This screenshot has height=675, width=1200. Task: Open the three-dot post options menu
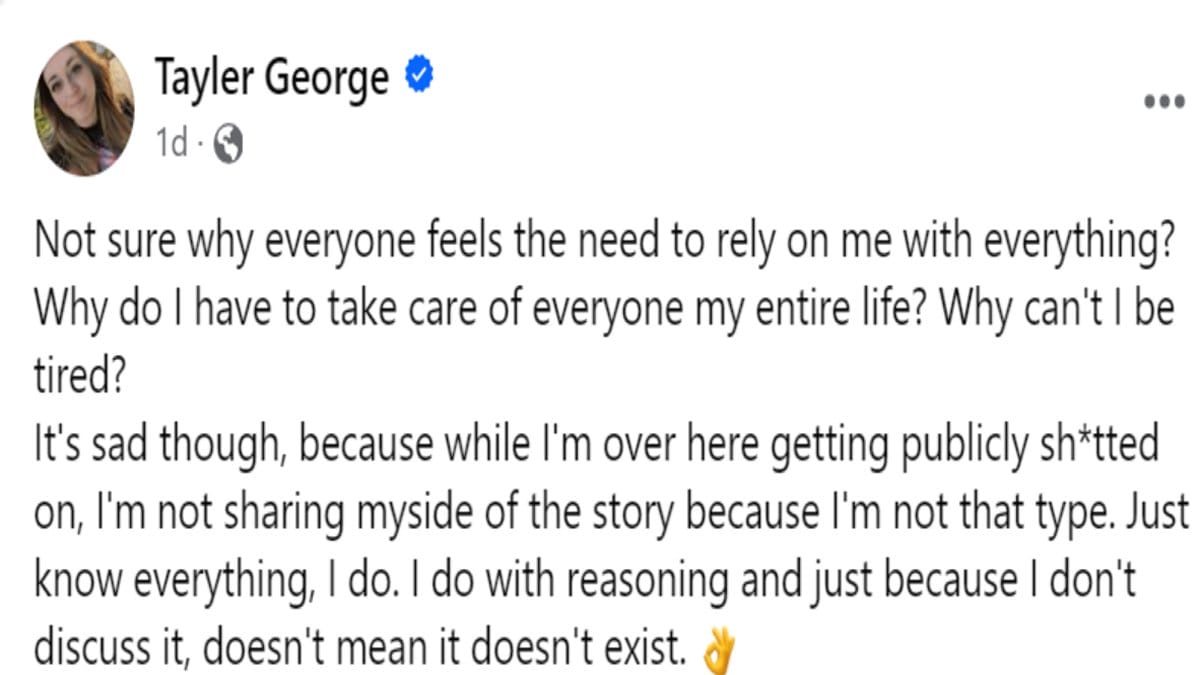coord(1163,102)
